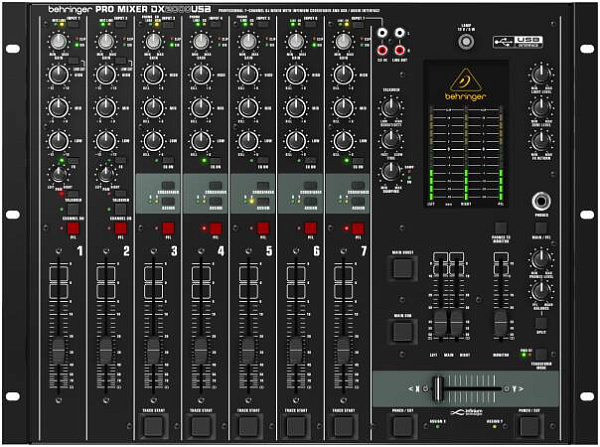Toggle PFL on channel 6
Screen dimensions: 600x447
click(311, 228)
